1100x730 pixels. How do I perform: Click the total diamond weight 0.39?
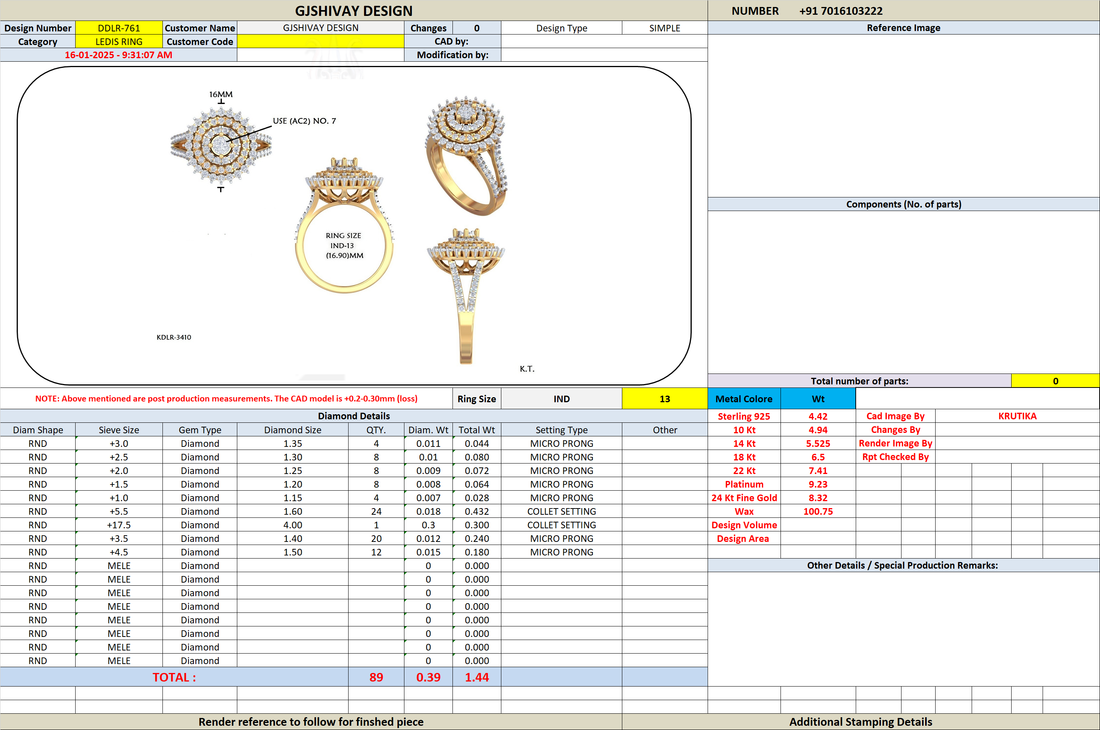(x=429, y=677)
